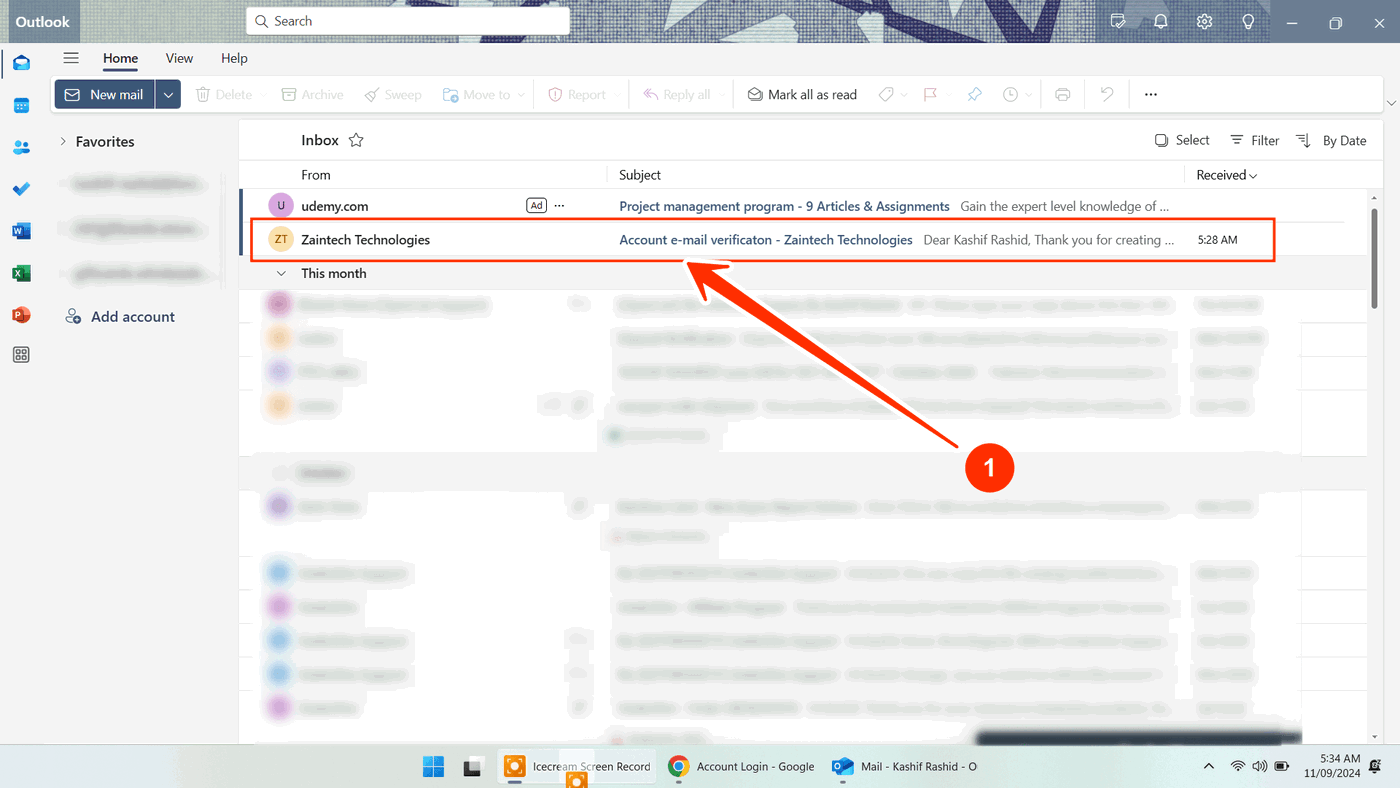Open the People contacts icon

point(21,147)
